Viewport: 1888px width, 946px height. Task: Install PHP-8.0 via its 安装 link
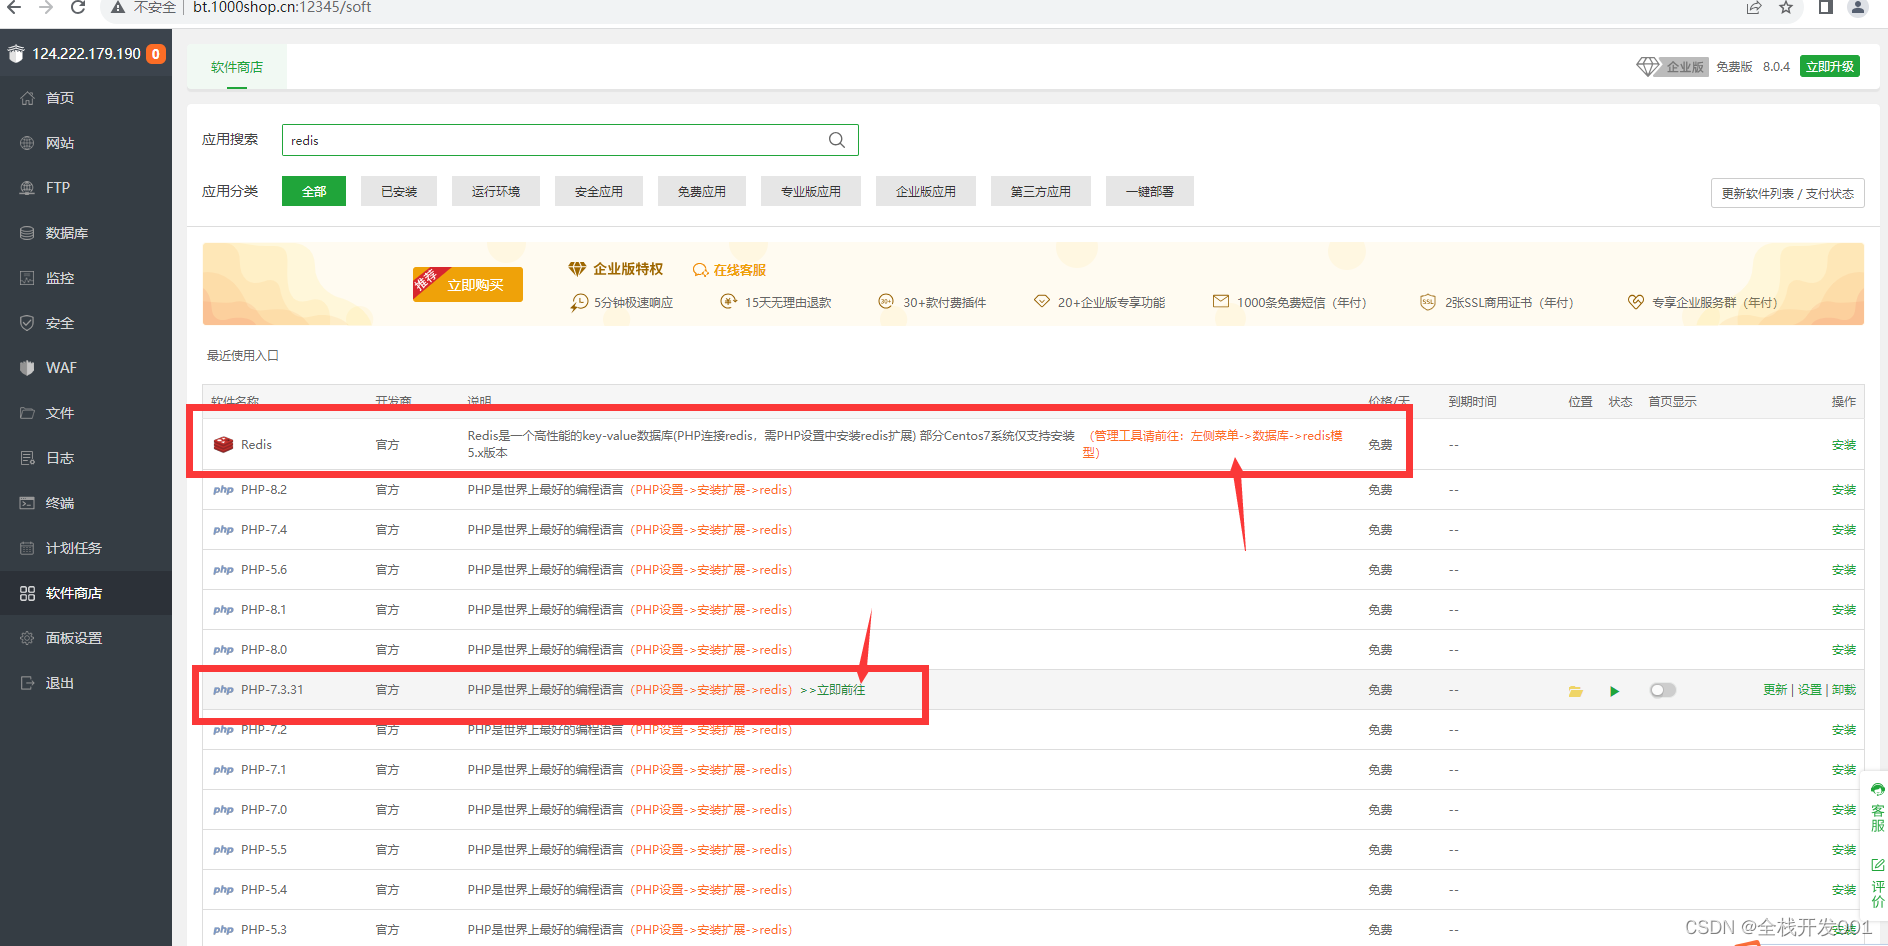[x=1844, y=650]
